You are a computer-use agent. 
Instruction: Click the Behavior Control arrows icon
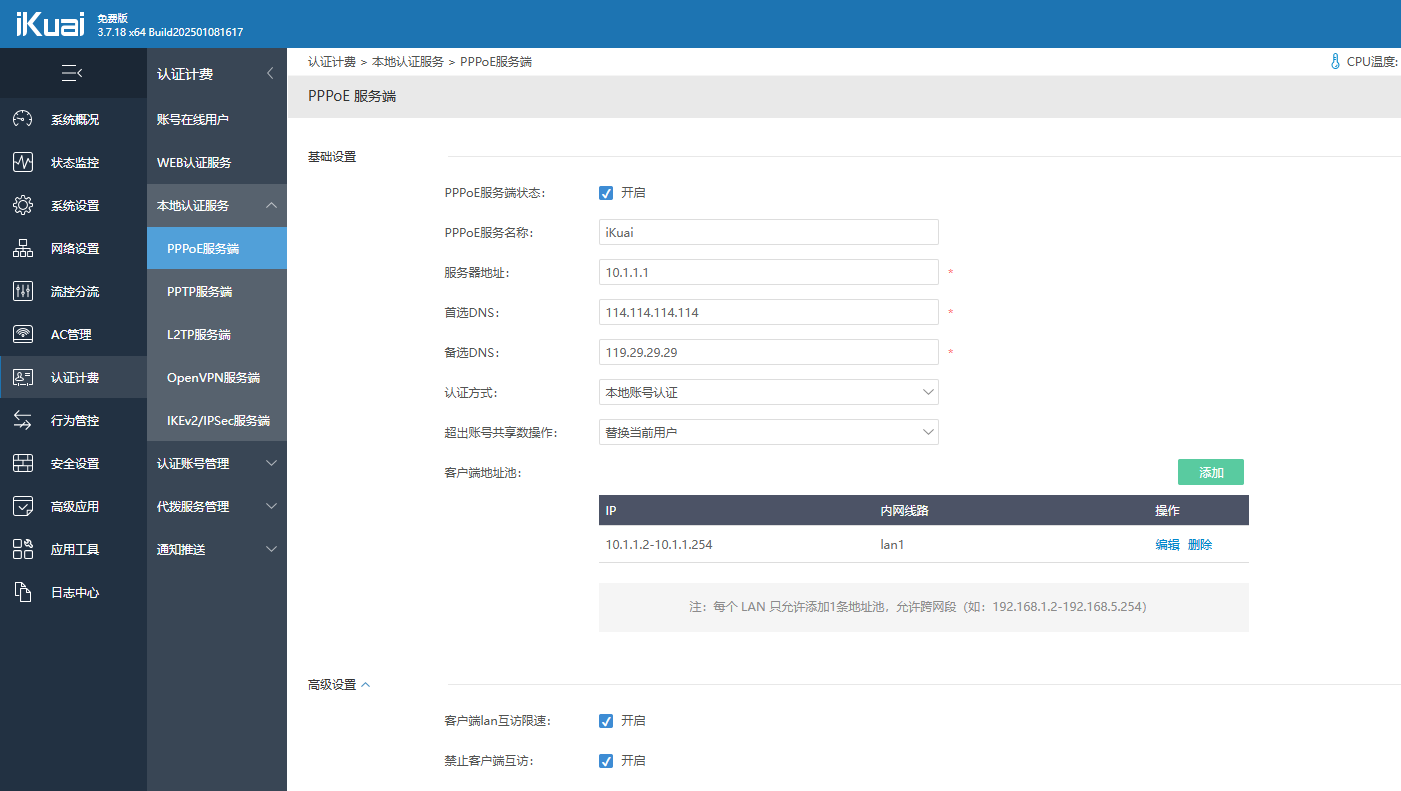[23, 421]
